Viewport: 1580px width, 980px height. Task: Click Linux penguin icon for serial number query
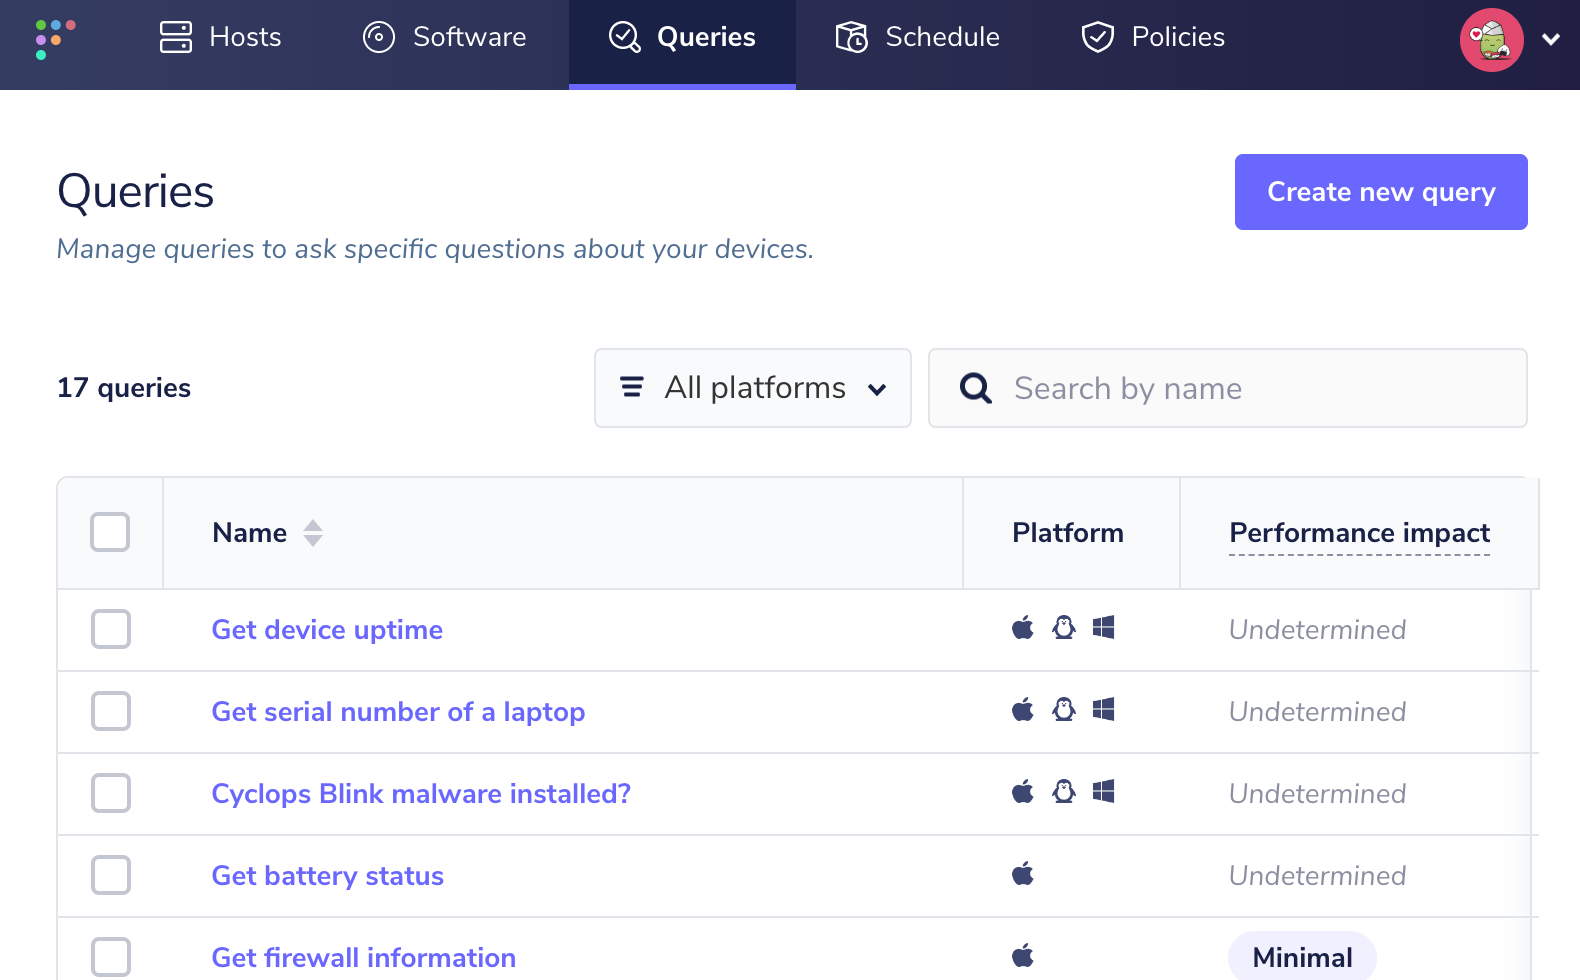(x=1064, y=710)
